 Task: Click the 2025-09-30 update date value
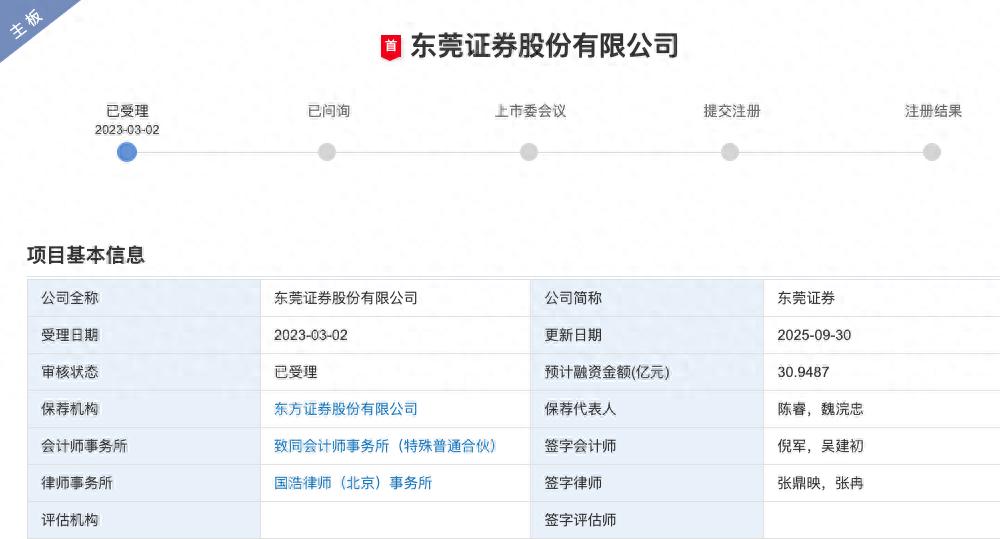pyautogui.click(x=814, y=335)
